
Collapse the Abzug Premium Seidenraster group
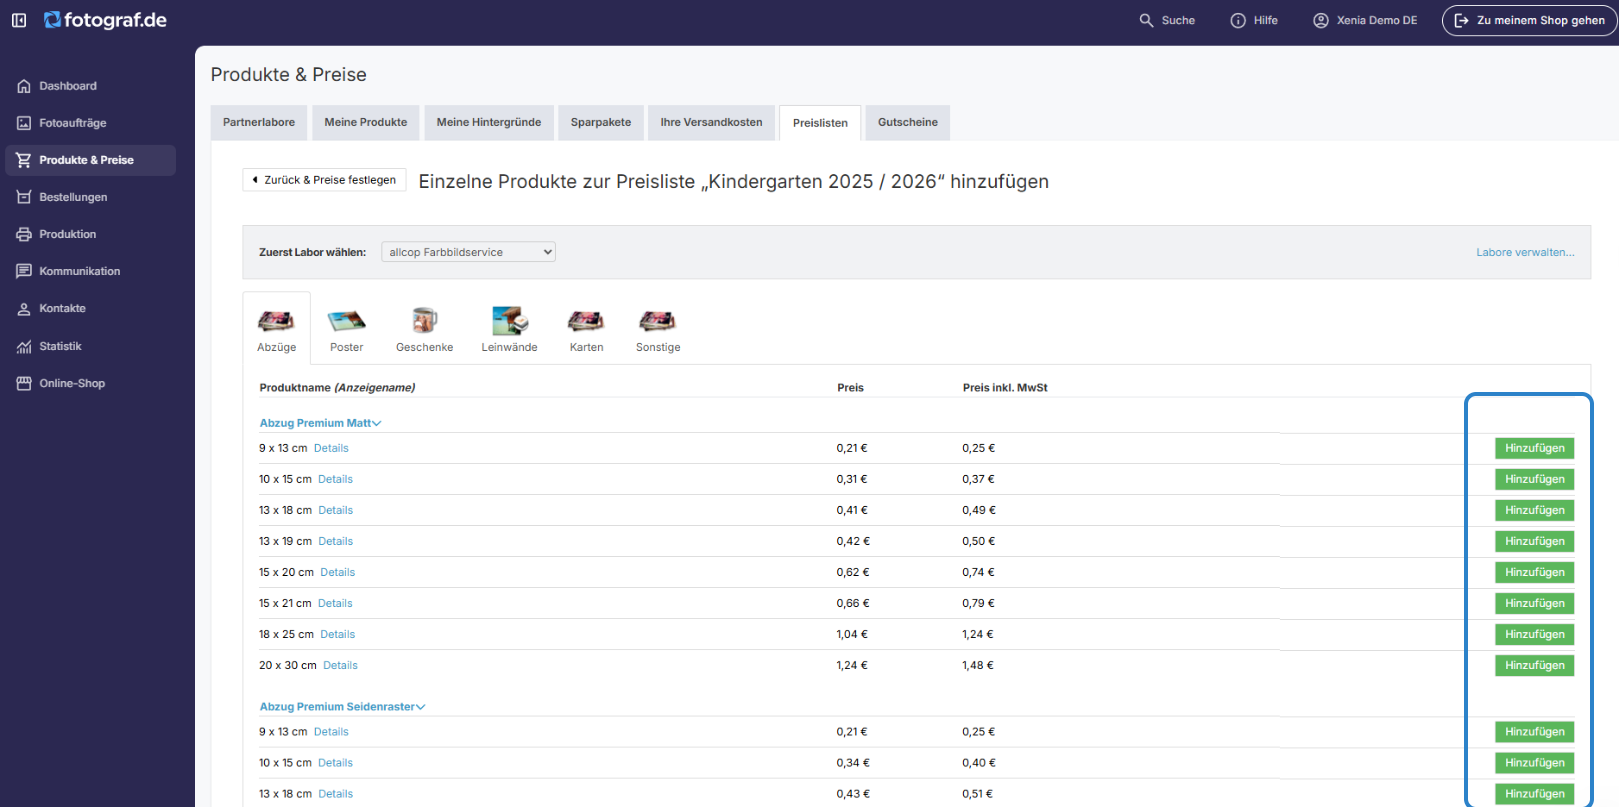[342, 707]
